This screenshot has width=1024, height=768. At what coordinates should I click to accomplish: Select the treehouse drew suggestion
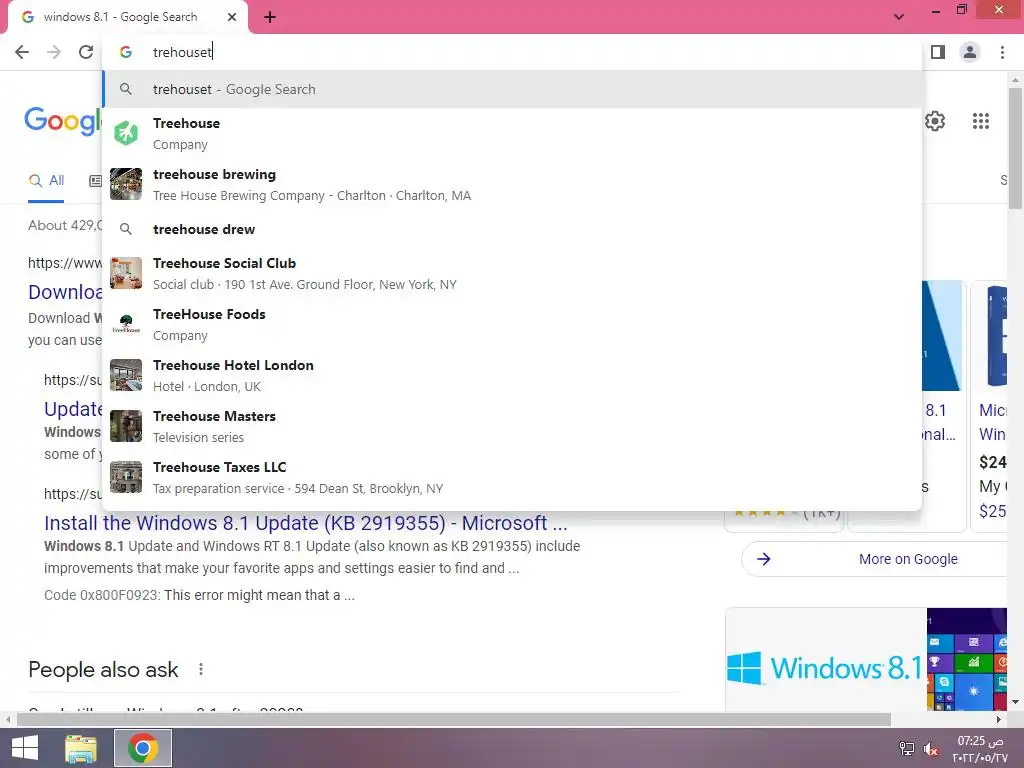click(512, 229)
